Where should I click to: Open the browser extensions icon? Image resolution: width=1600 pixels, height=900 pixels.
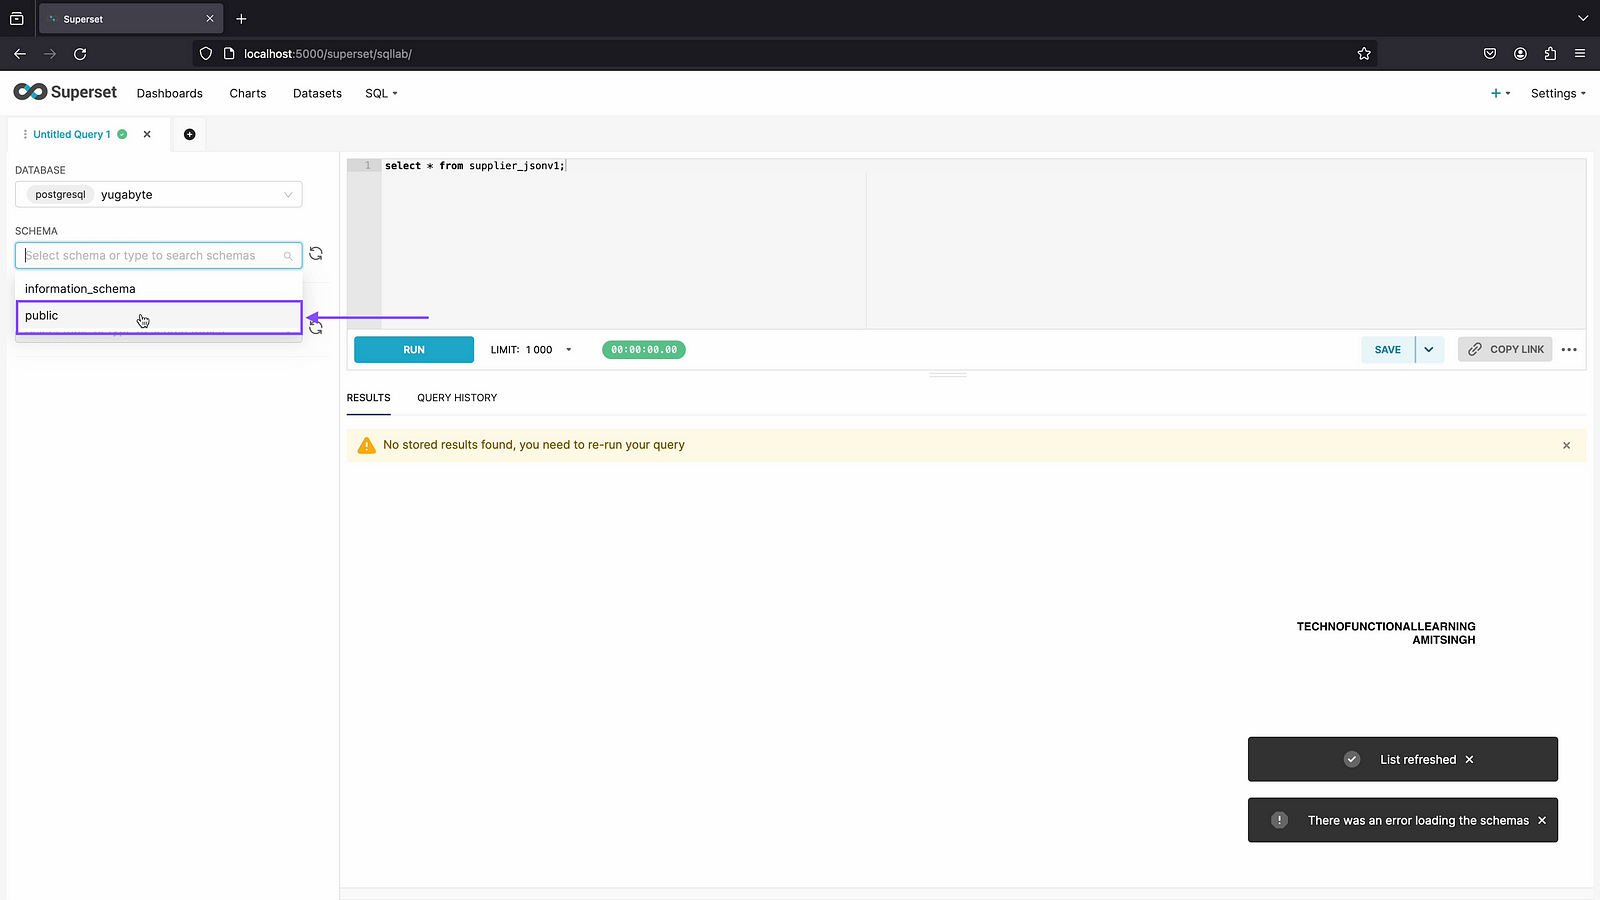point(1550,54)
